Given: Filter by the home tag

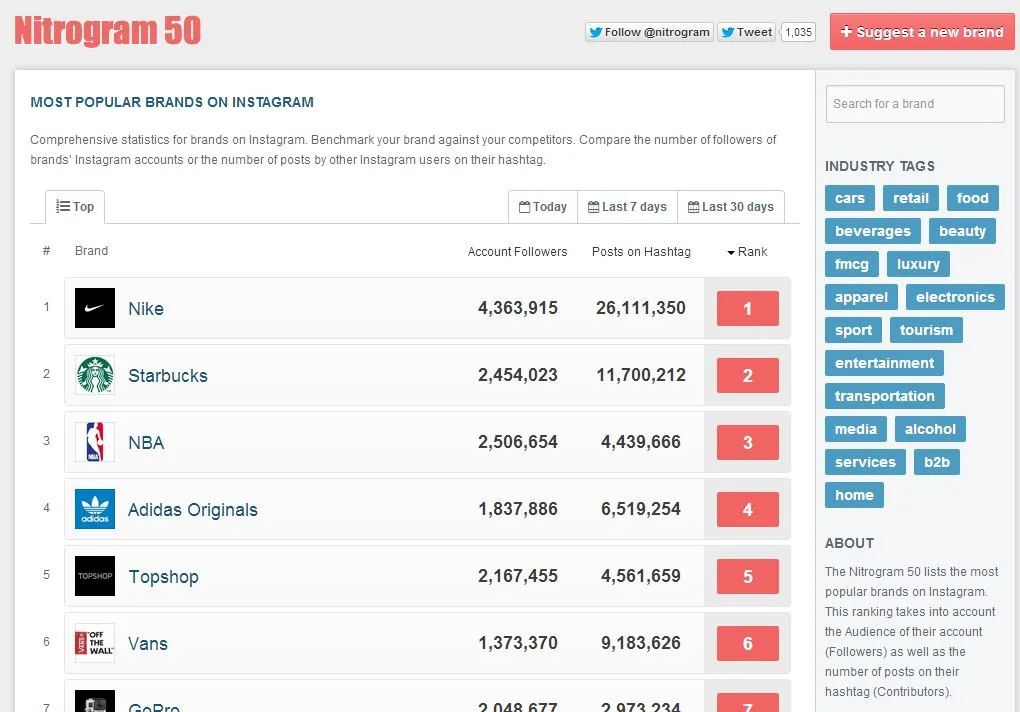Looking at the screenshot, I should tap(854, 495).
